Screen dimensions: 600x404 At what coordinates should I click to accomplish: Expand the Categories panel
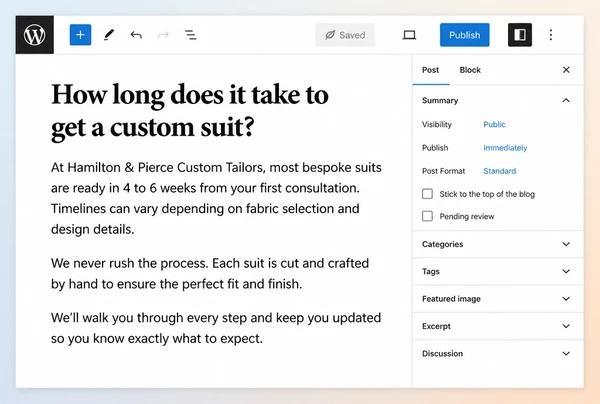click(x=498, y=244)
